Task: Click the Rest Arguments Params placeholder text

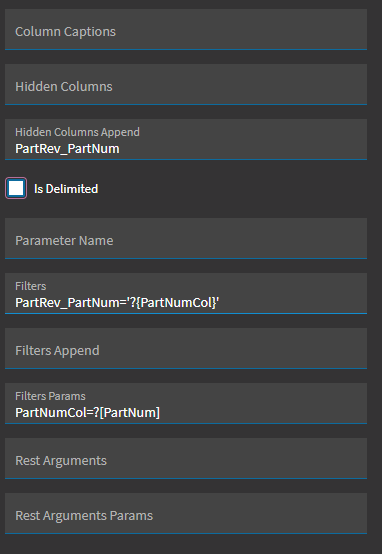Action: pos(84,515)
